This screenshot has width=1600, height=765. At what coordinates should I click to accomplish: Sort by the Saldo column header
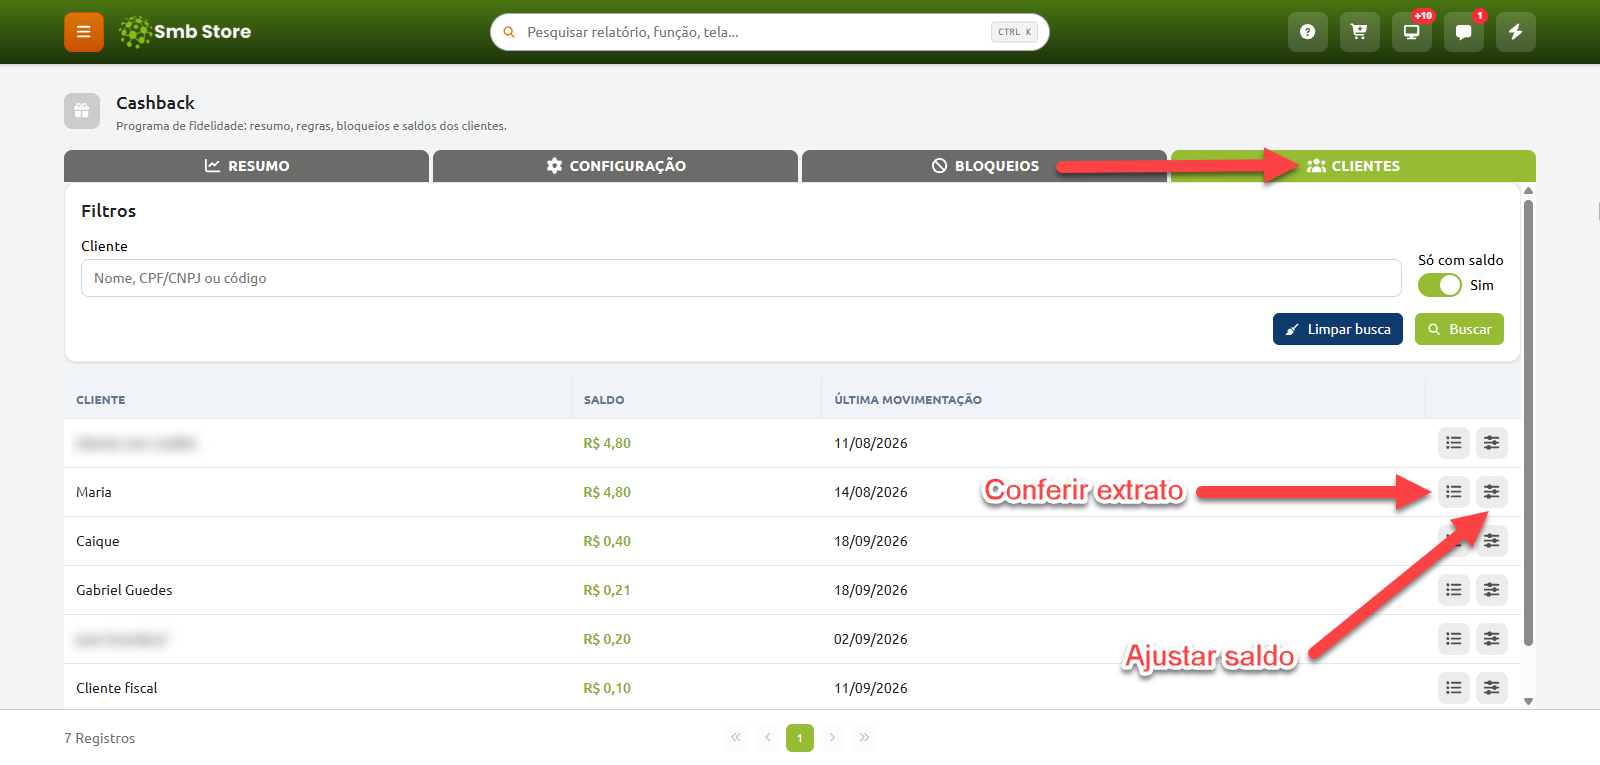[604, 400]
